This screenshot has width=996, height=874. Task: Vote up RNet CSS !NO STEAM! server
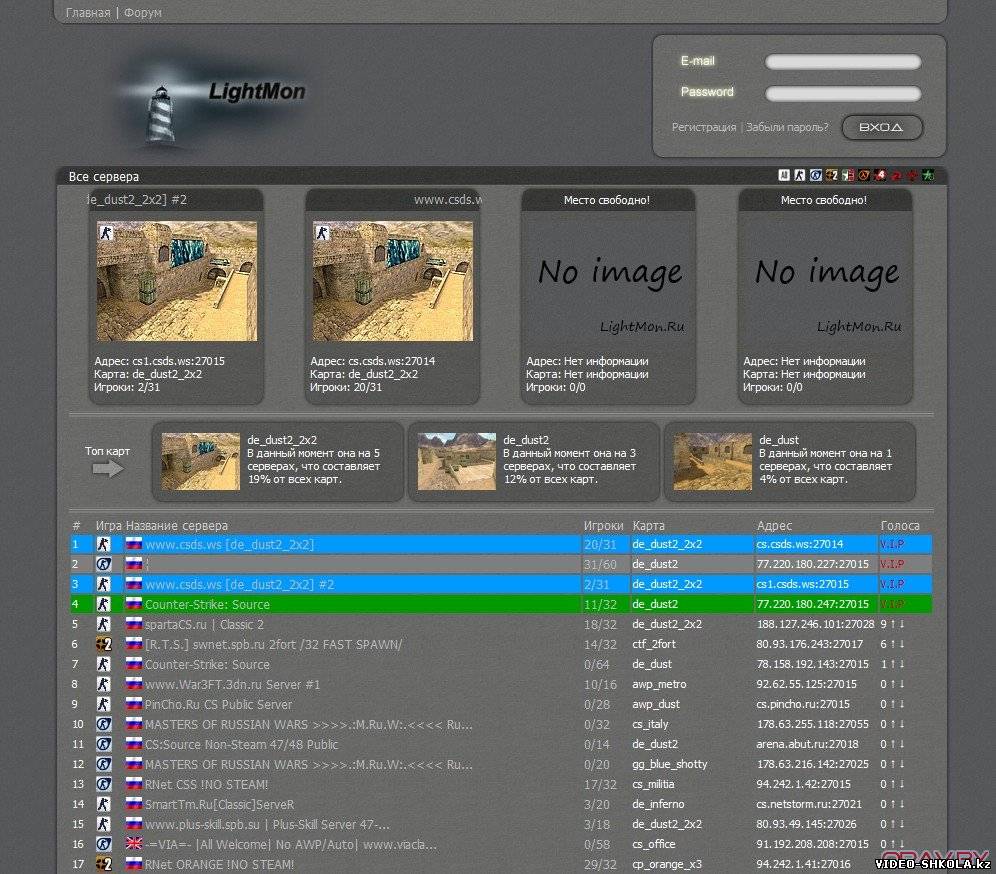pos(893,784)
